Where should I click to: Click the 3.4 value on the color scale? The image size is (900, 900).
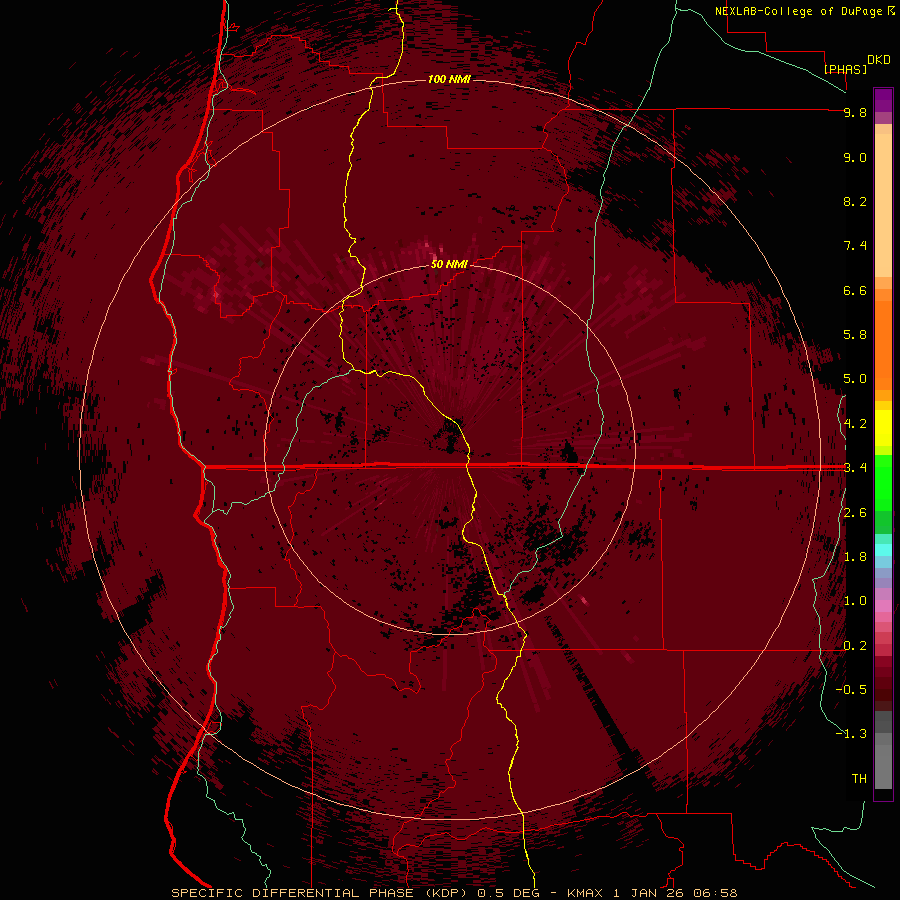coord(855,468)
